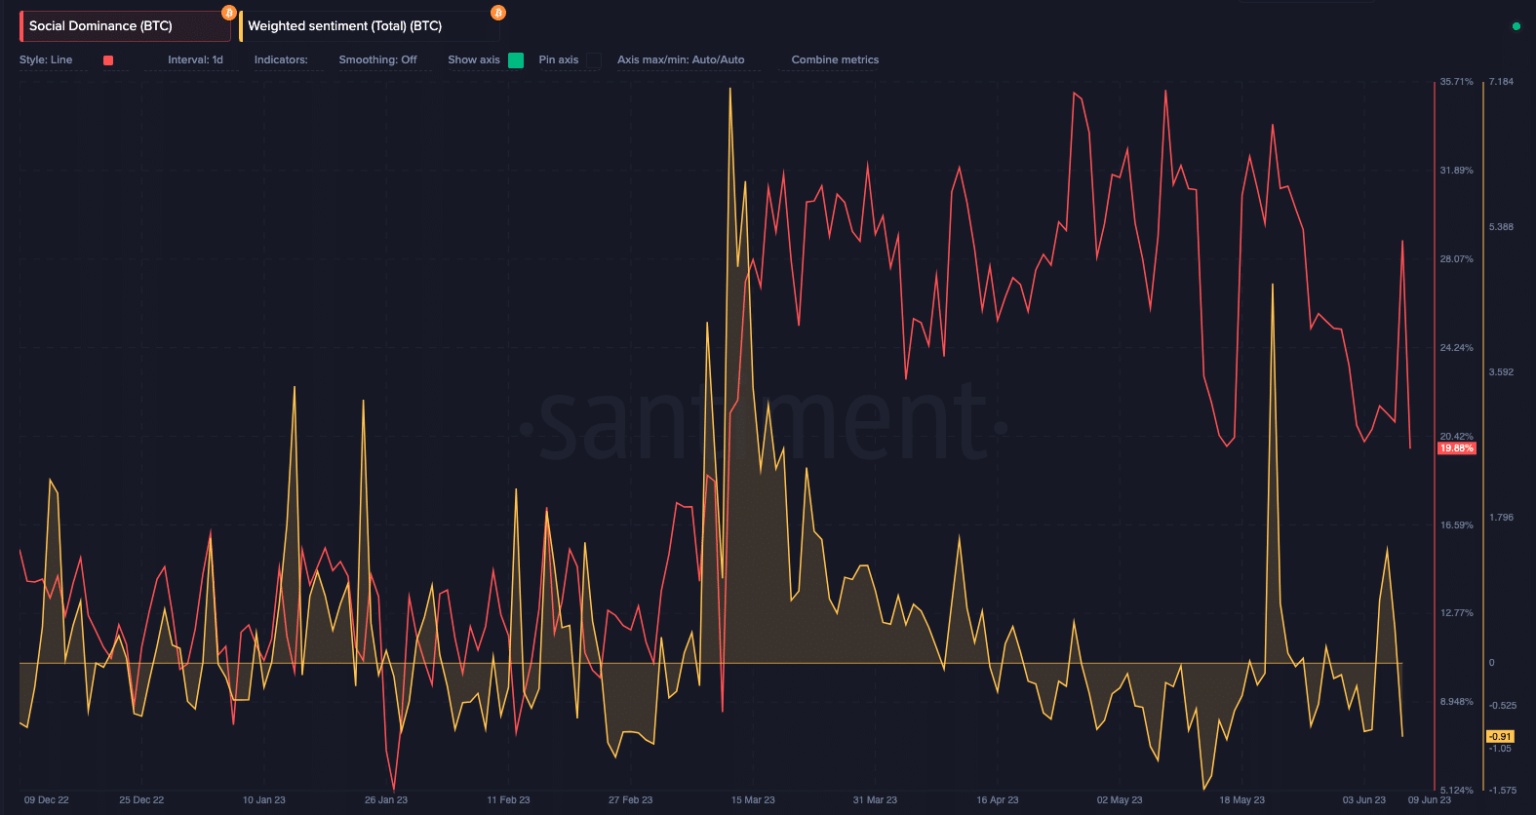Open the Interval: 1d dropdown
This screenshot has height=815, width=1536.
pos(195,60)
